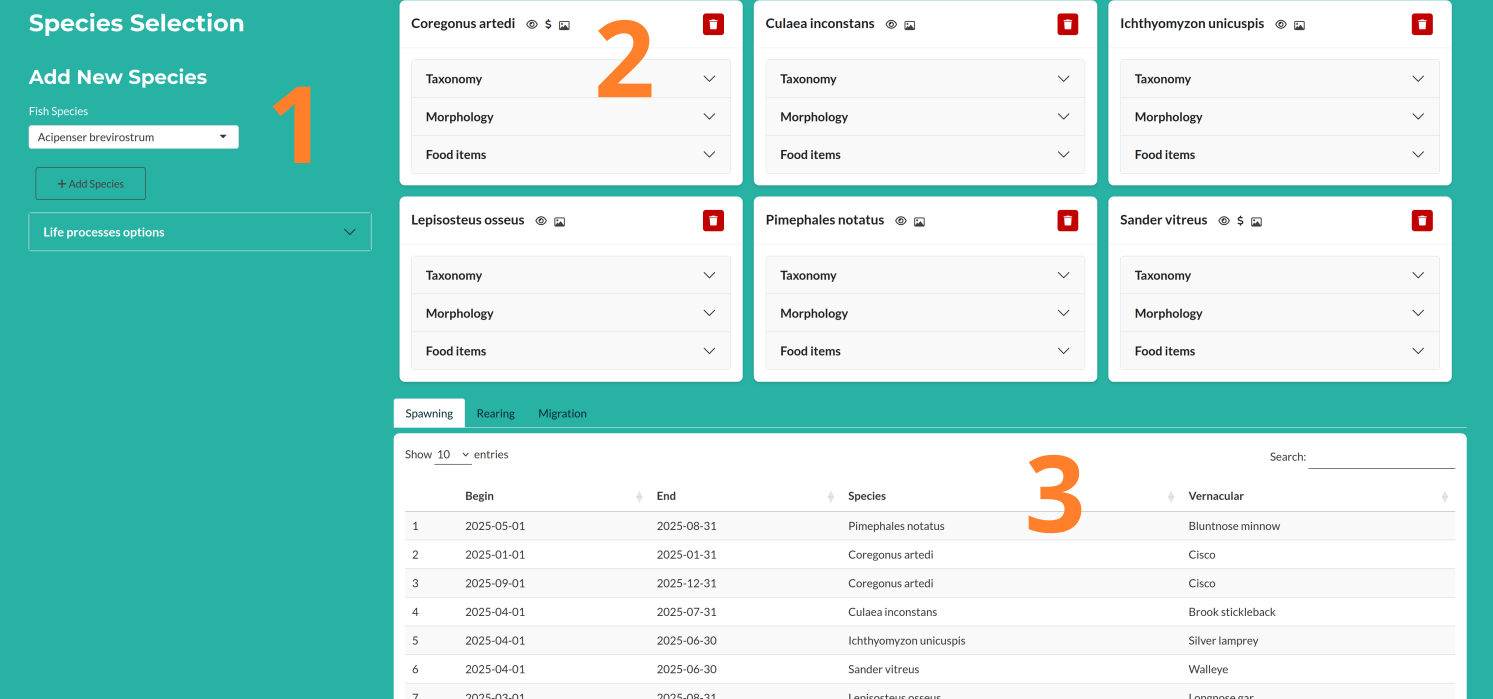Click dollar icon beside Sander vitreus
The image size is (1493, 699).
click(x=1240, y=221)
